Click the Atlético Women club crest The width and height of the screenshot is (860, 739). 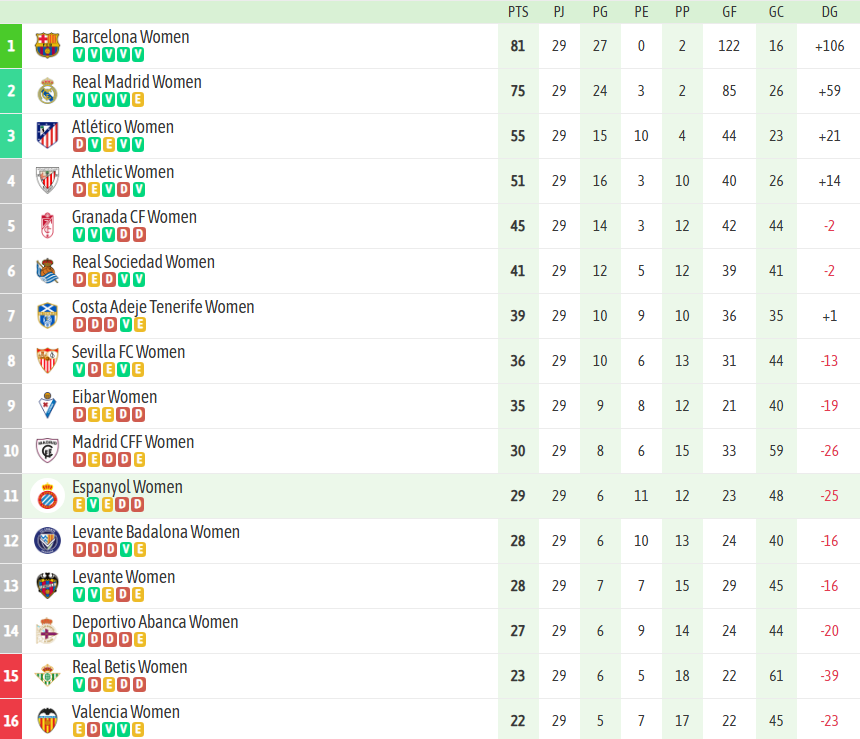(47, 136)
